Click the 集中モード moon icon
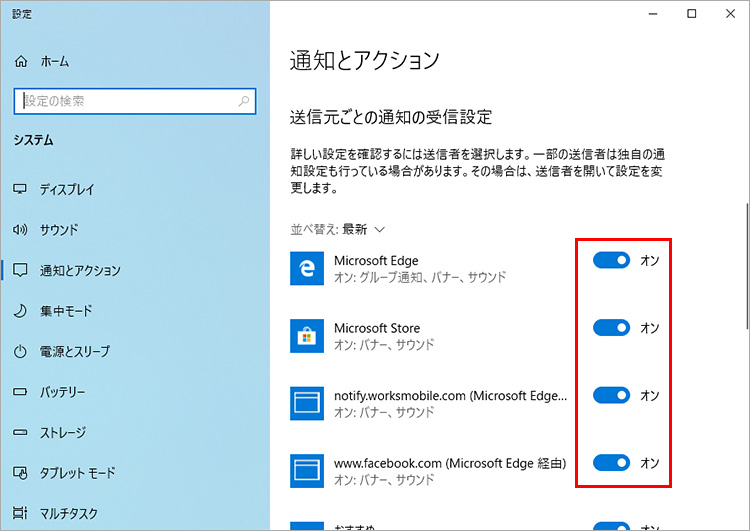Screen dimensions: 750x531 pyautogui.click(x=20, y=311)
